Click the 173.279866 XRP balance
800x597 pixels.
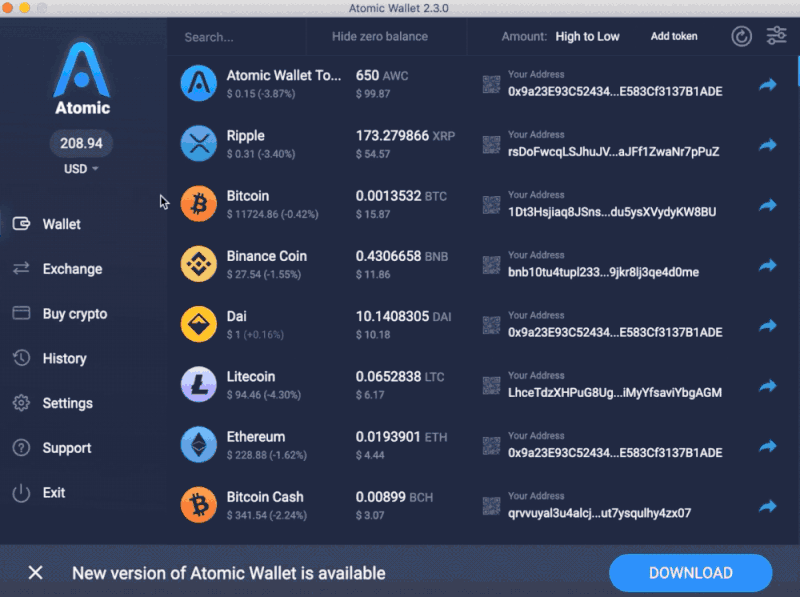pyautogui.click(x=405, y=136)
